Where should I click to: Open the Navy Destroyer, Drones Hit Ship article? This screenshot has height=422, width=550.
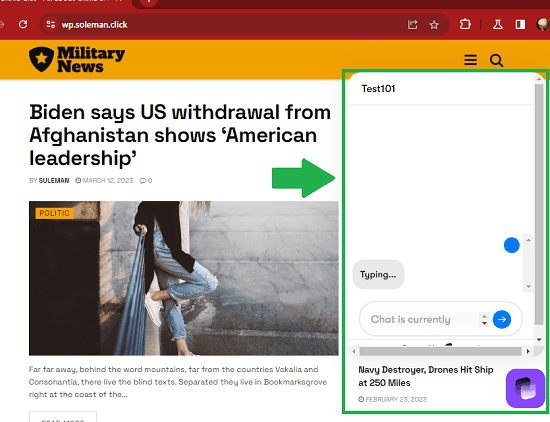pyautogui.click(x=426, y=376)
